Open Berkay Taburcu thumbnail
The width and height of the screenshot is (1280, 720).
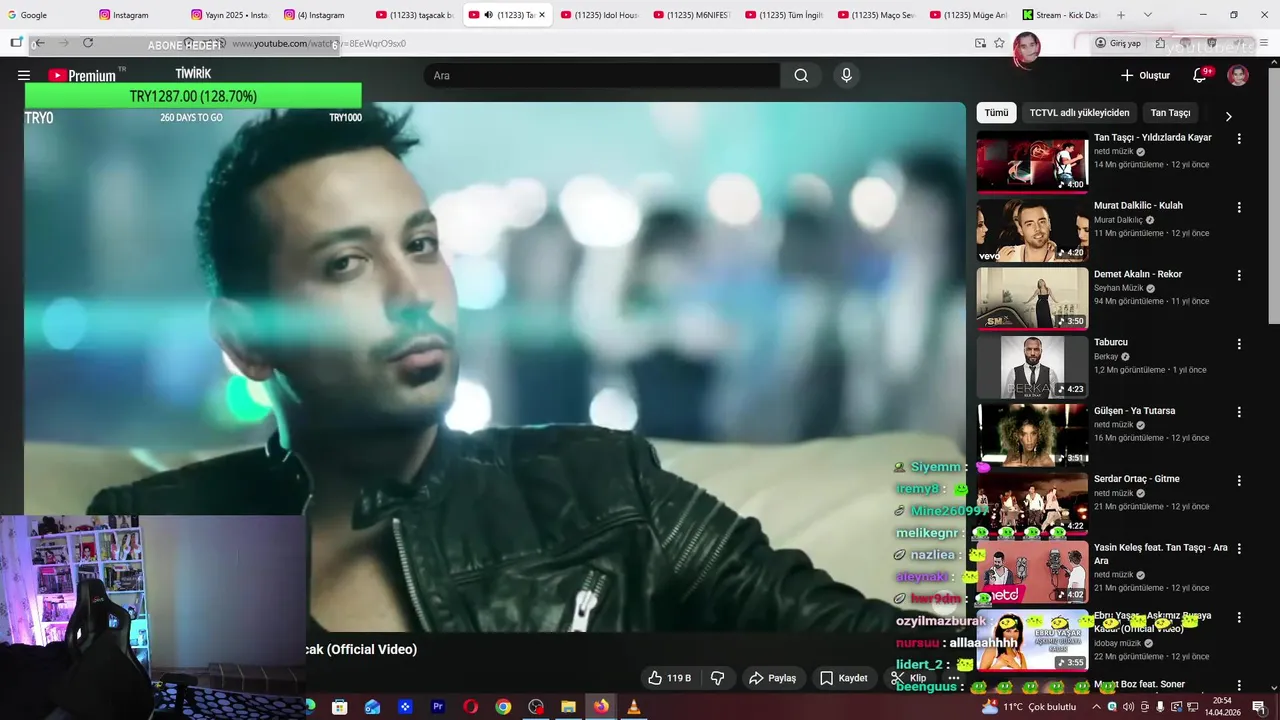[x=1032, y=366]
